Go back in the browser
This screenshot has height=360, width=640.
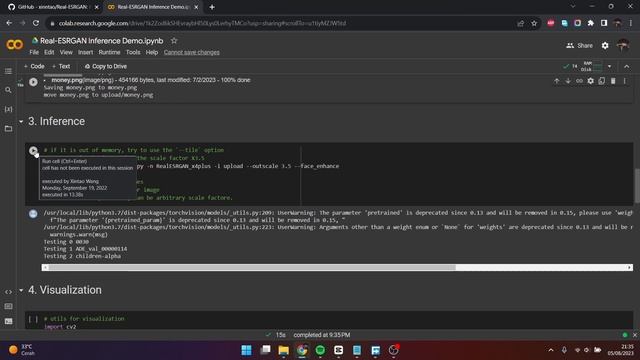point(9,23)
